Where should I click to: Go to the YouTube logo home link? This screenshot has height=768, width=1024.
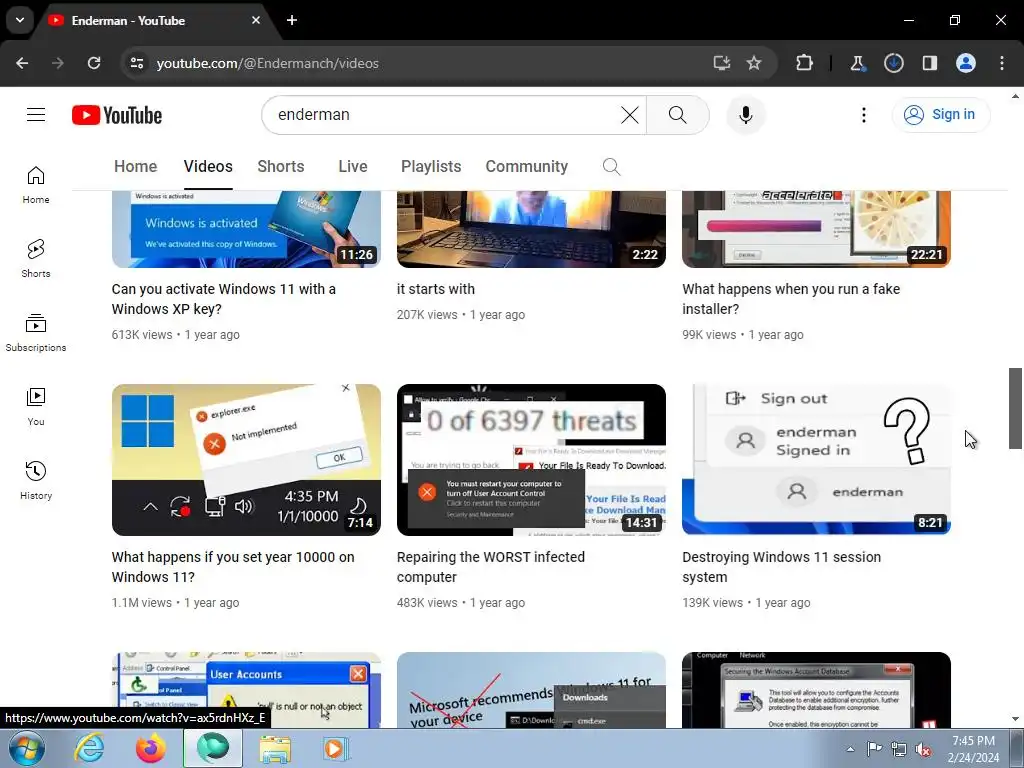[x=117, y=115]
